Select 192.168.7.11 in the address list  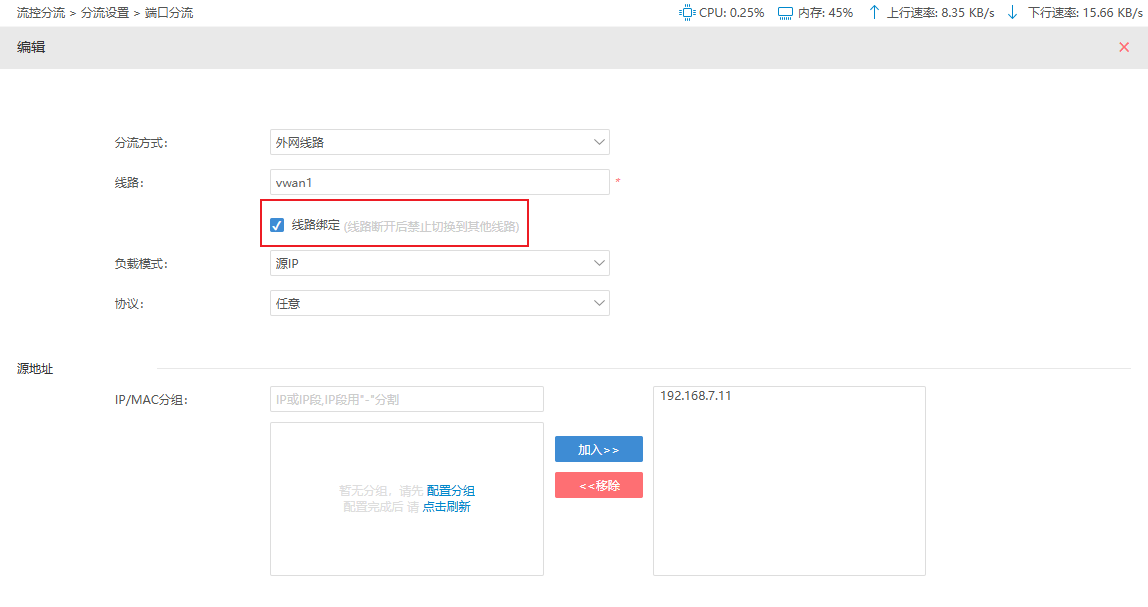coord(696,396)
